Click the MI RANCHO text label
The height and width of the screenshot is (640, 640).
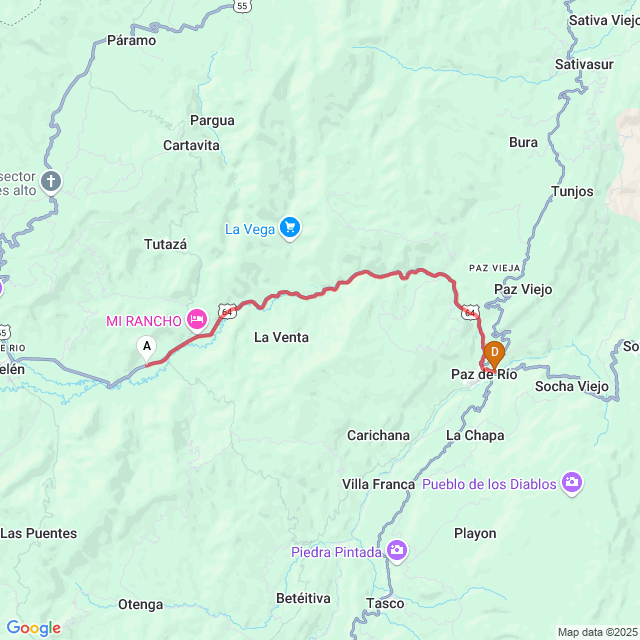(x=144, y=321)
